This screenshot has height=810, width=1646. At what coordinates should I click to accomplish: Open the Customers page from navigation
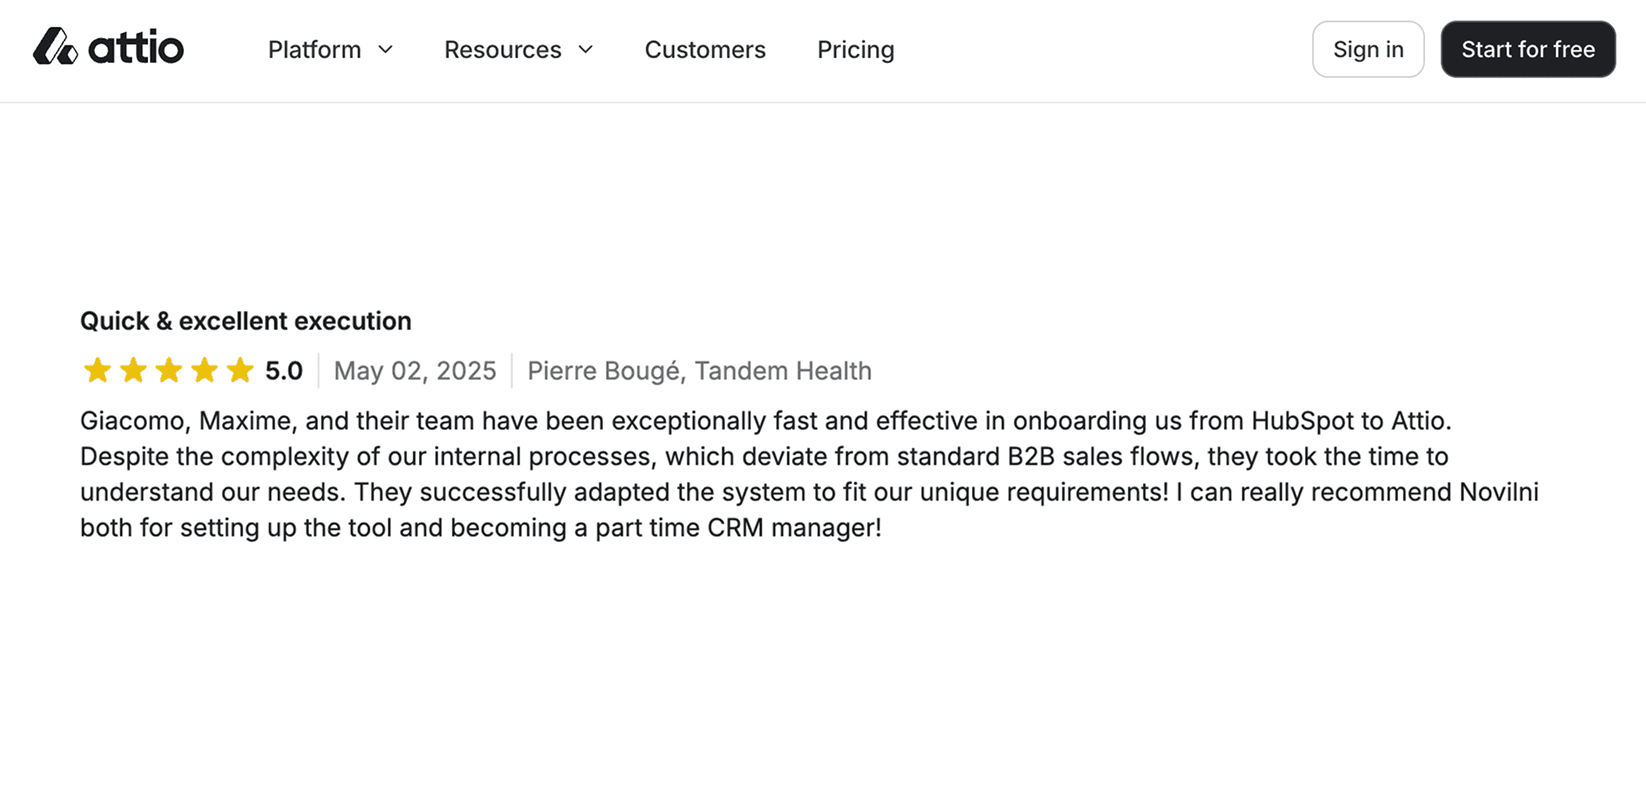pos(705,49)
